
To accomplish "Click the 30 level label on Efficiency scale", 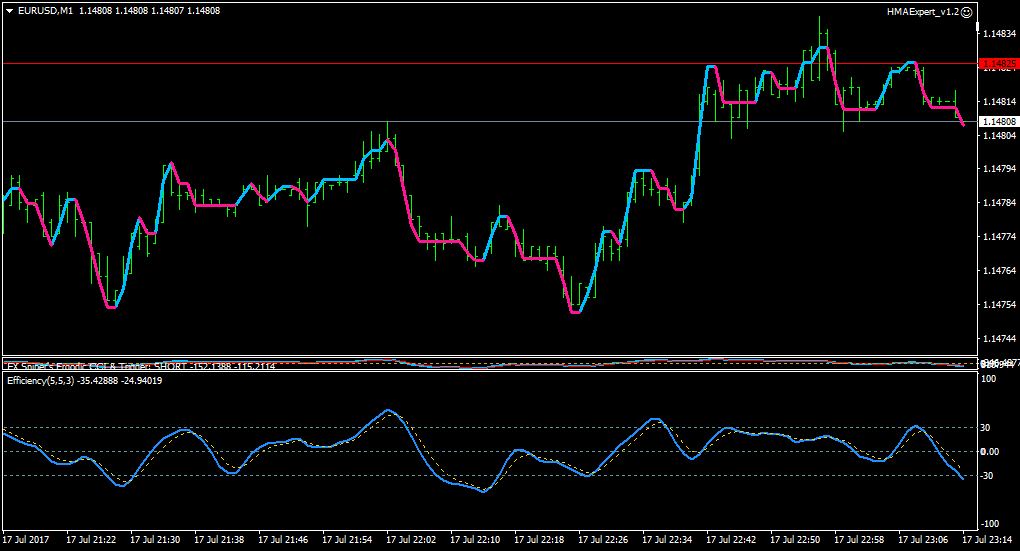I will [985, 427].
